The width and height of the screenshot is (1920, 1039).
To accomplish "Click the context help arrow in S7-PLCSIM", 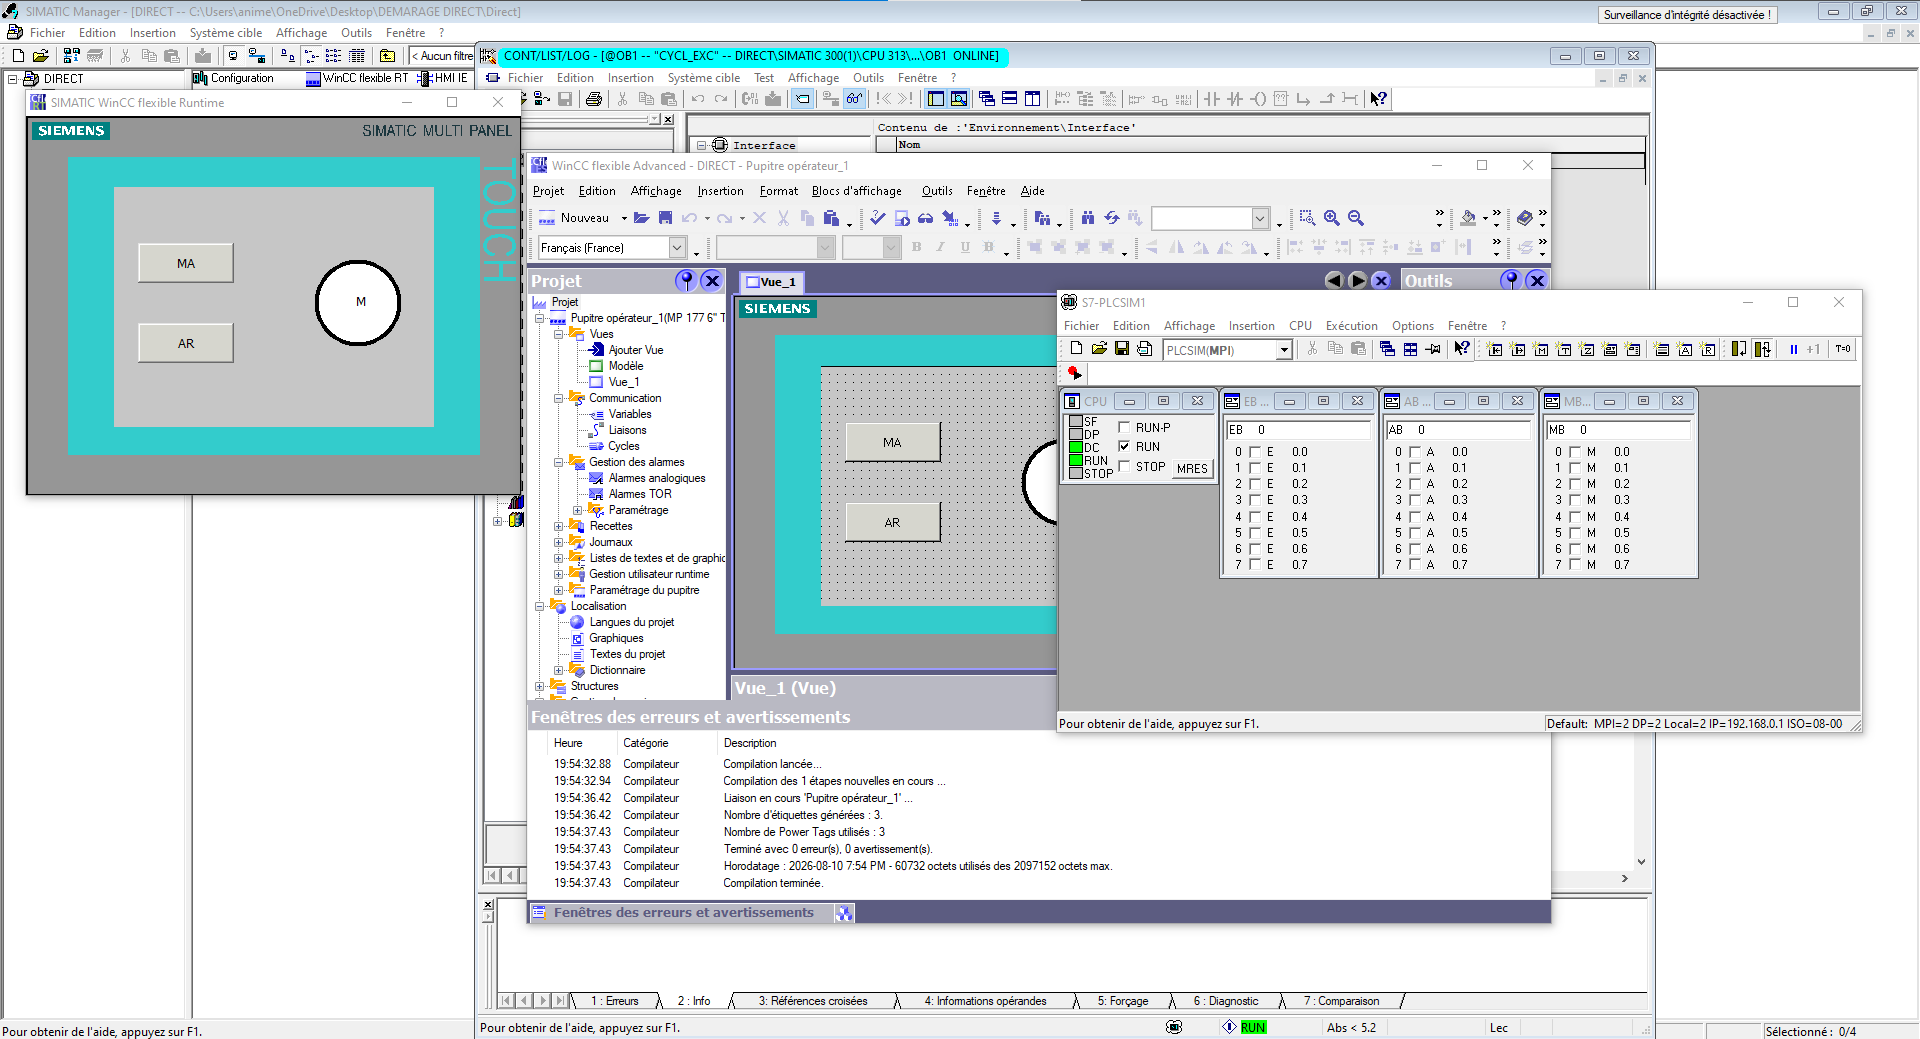I will [x=1462, y=349].
